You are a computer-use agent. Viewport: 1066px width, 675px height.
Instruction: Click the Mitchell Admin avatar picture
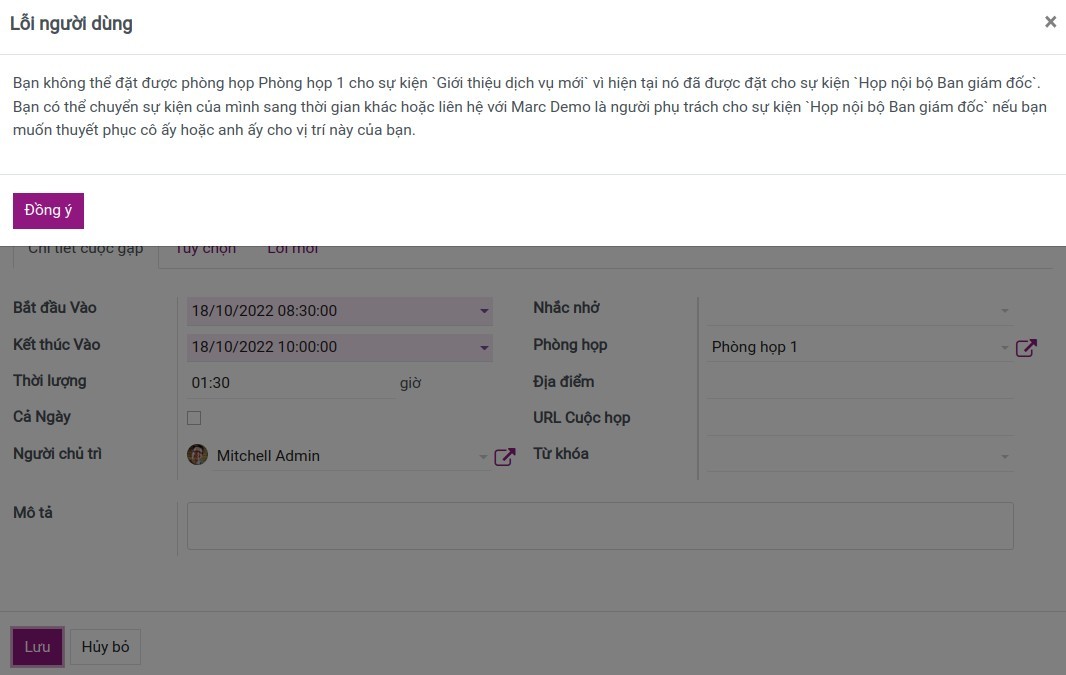[197, 455]
